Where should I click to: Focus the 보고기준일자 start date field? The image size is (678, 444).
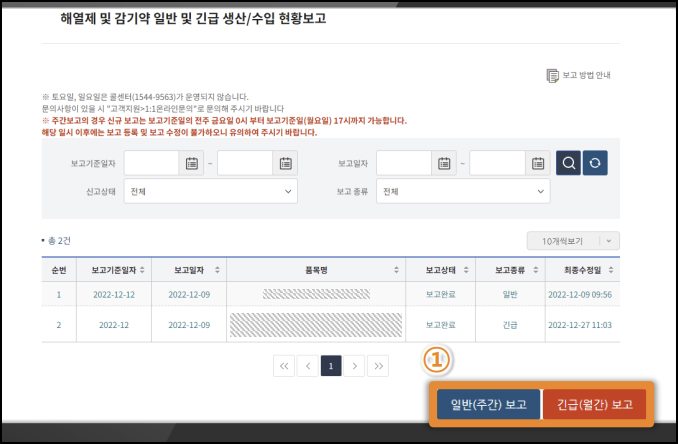(151, 163)
